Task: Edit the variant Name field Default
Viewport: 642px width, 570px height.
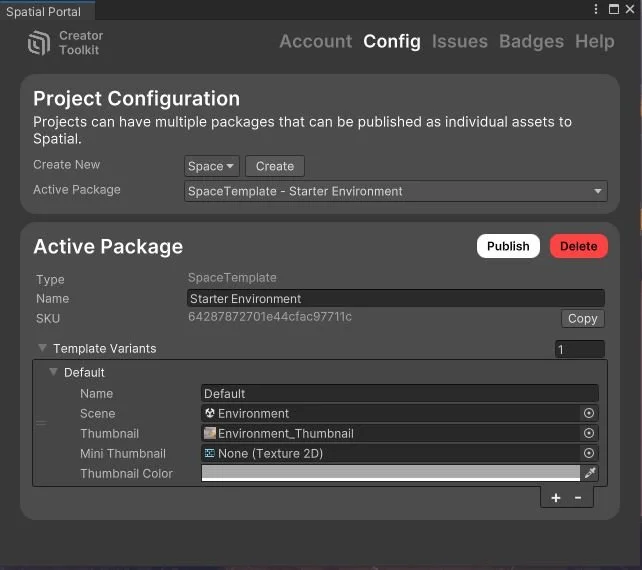Action: (x=400, y=394)
